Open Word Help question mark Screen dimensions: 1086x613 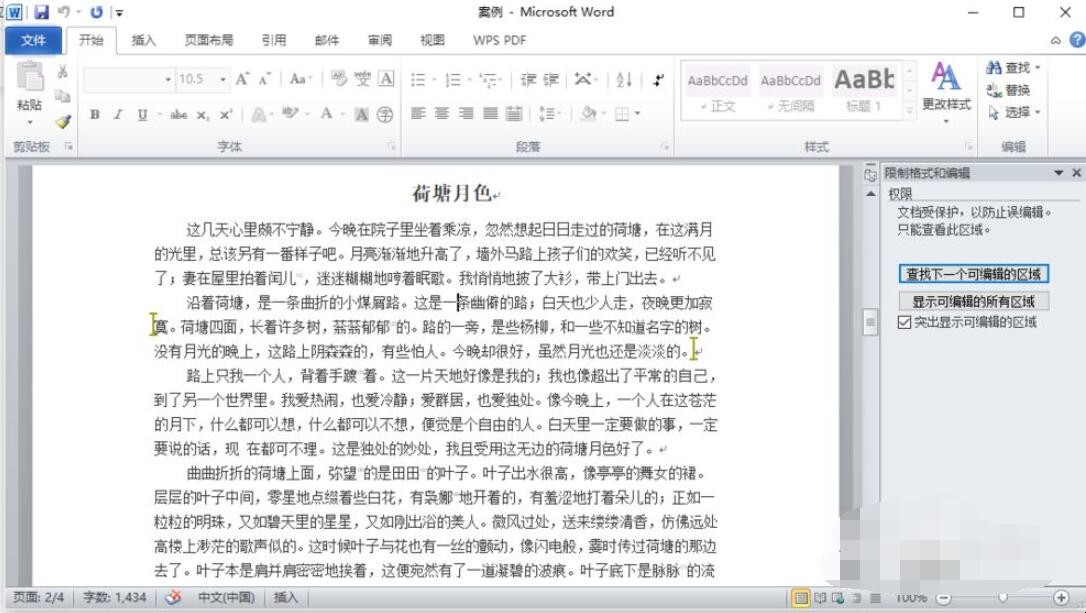point(1077,40)
